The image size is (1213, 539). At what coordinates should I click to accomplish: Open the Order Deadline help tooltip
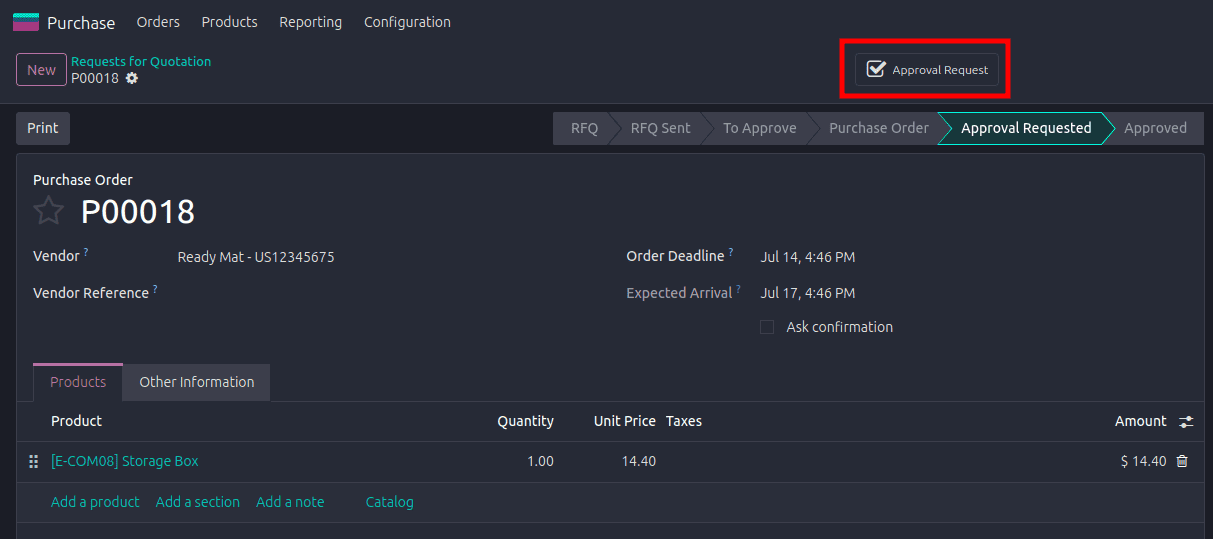pos(731,252)
